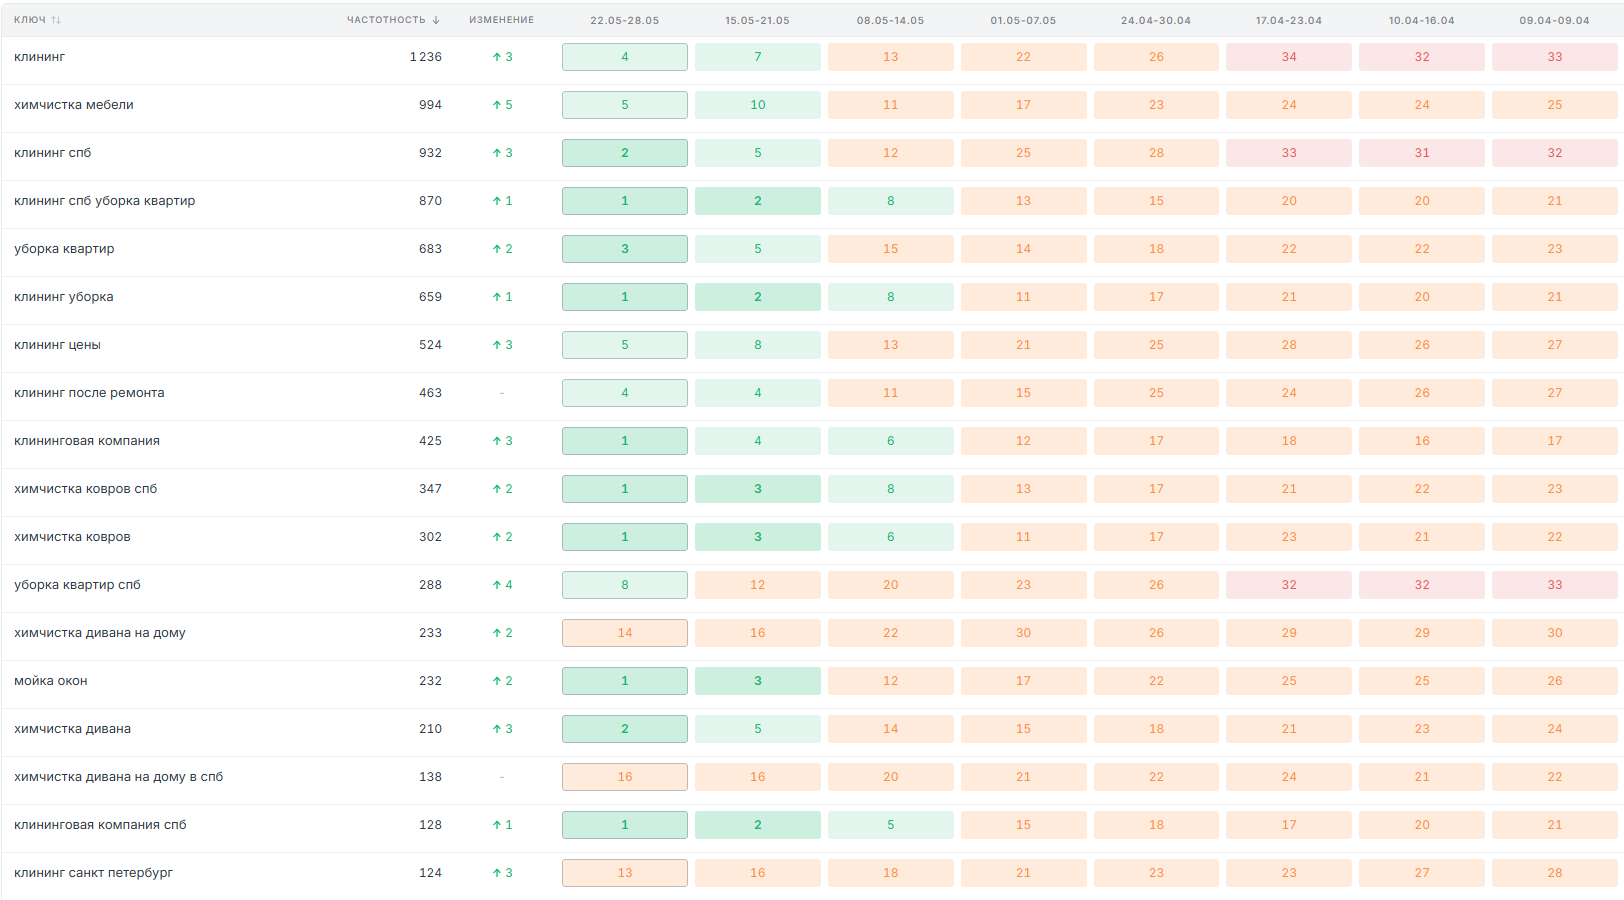Click position 4 cell for клининг in 22.05-28.05
Viewport: 1624px width, 900px height.
[x=625, y=57]
